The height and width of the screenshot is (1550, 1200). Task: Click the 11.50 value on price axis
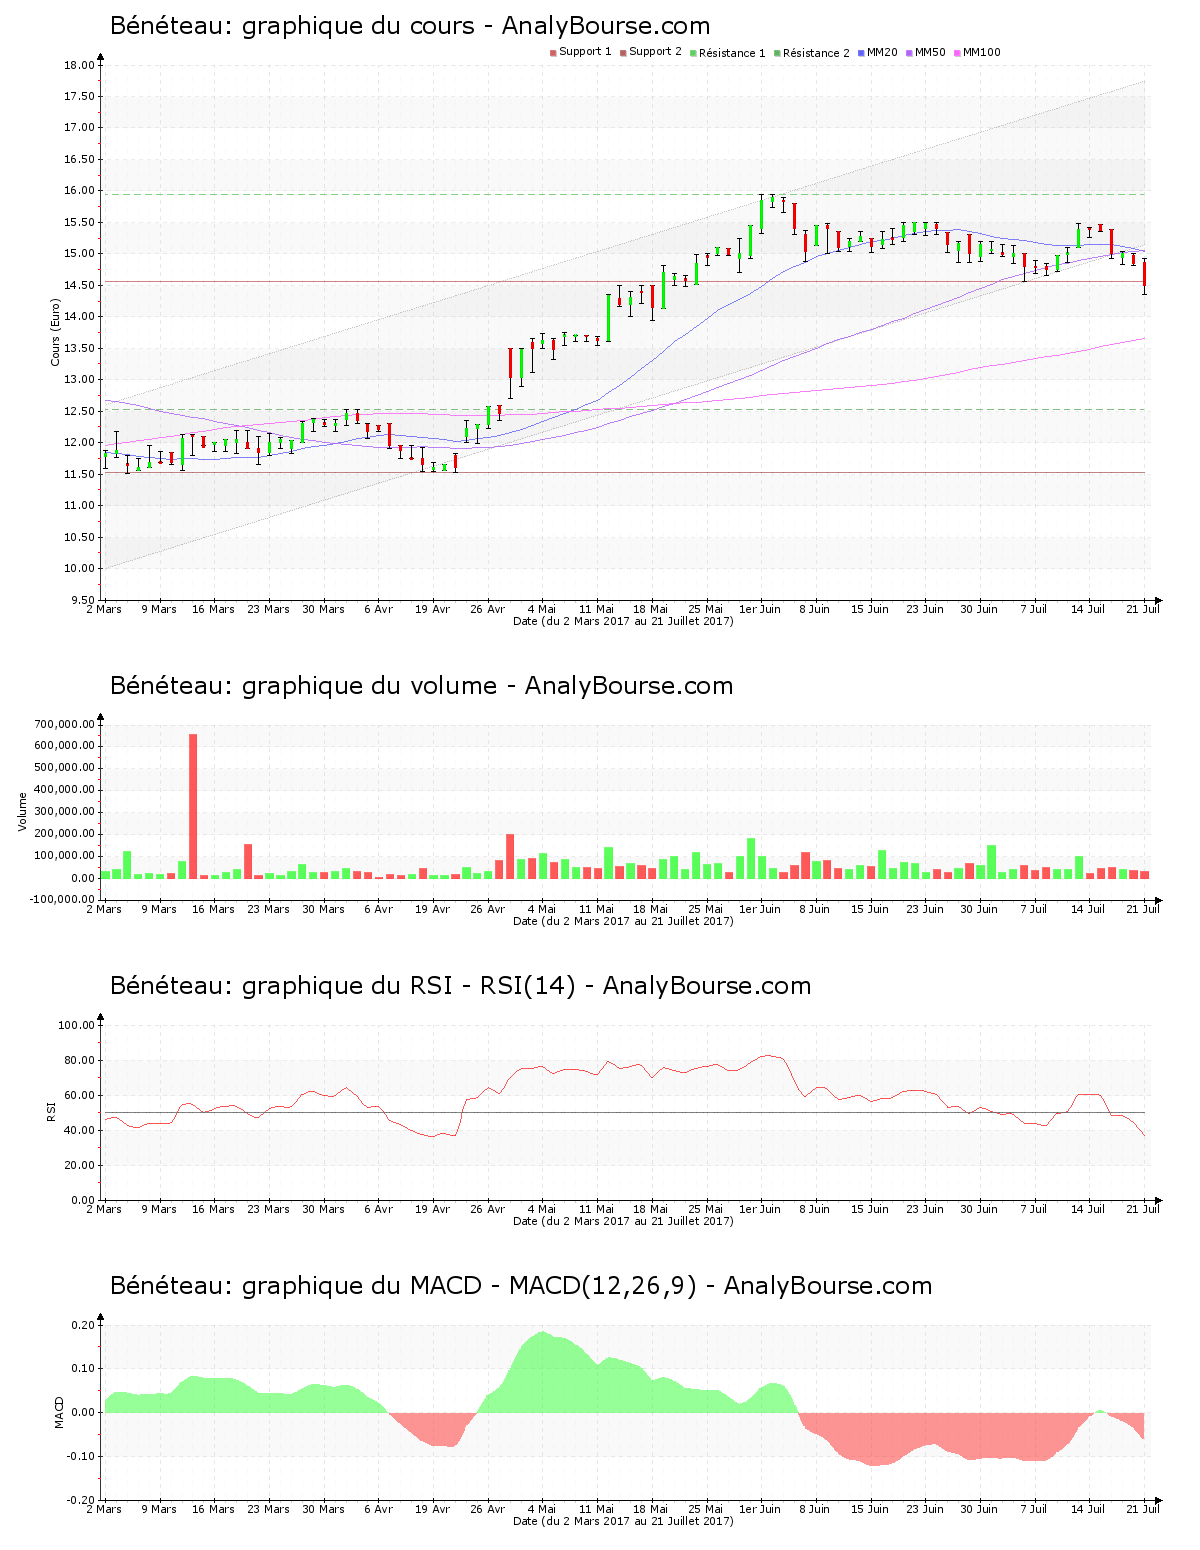coord(80,474)
